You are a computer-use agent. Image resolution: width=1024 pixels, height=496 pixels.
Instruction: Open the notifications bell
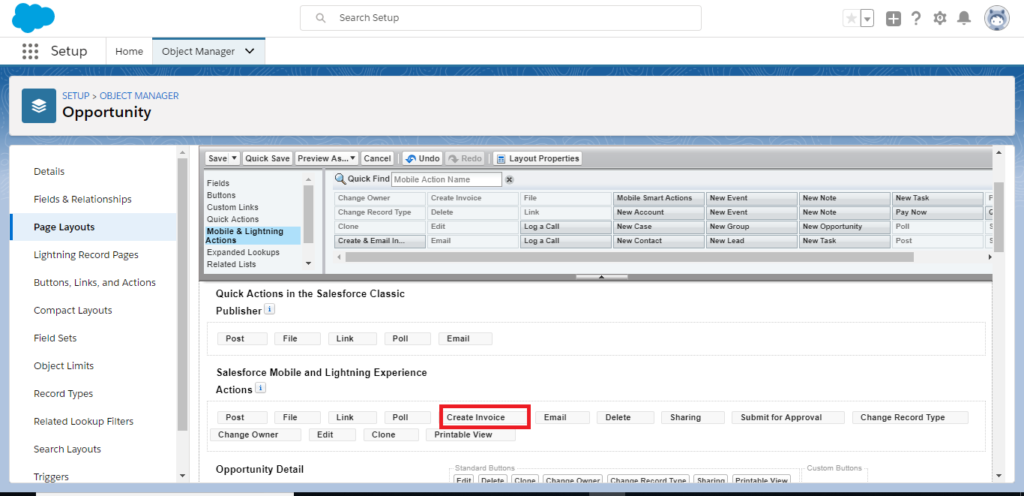[963, 18]
